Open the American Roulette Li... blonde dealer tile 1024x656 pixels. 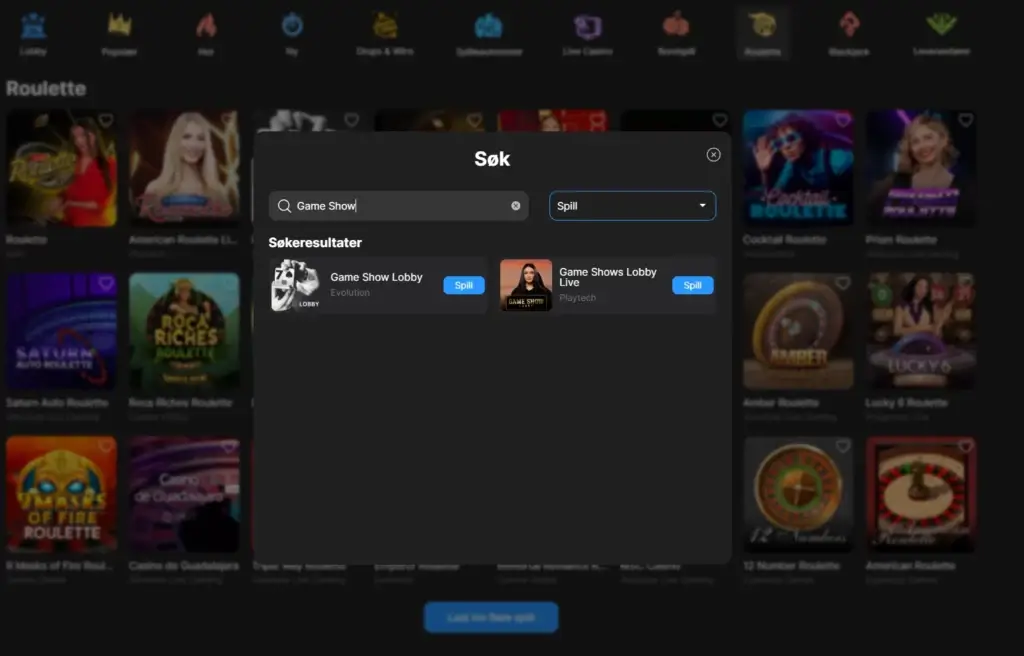[x=184, y=169]
